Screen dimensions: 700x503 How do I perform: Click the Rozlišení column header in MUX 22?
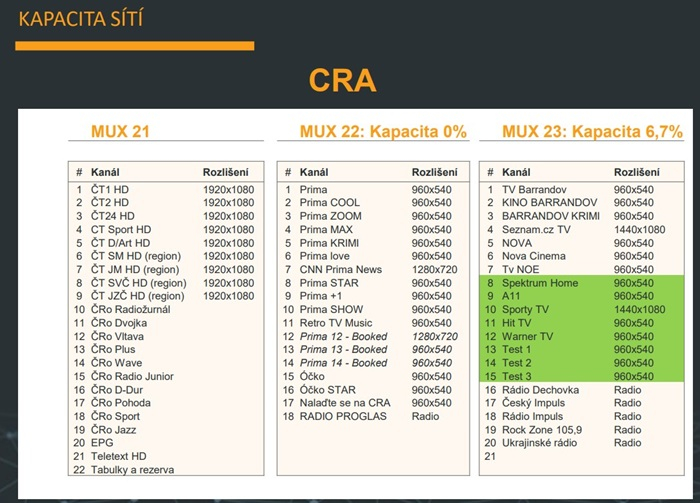[435, 172]
